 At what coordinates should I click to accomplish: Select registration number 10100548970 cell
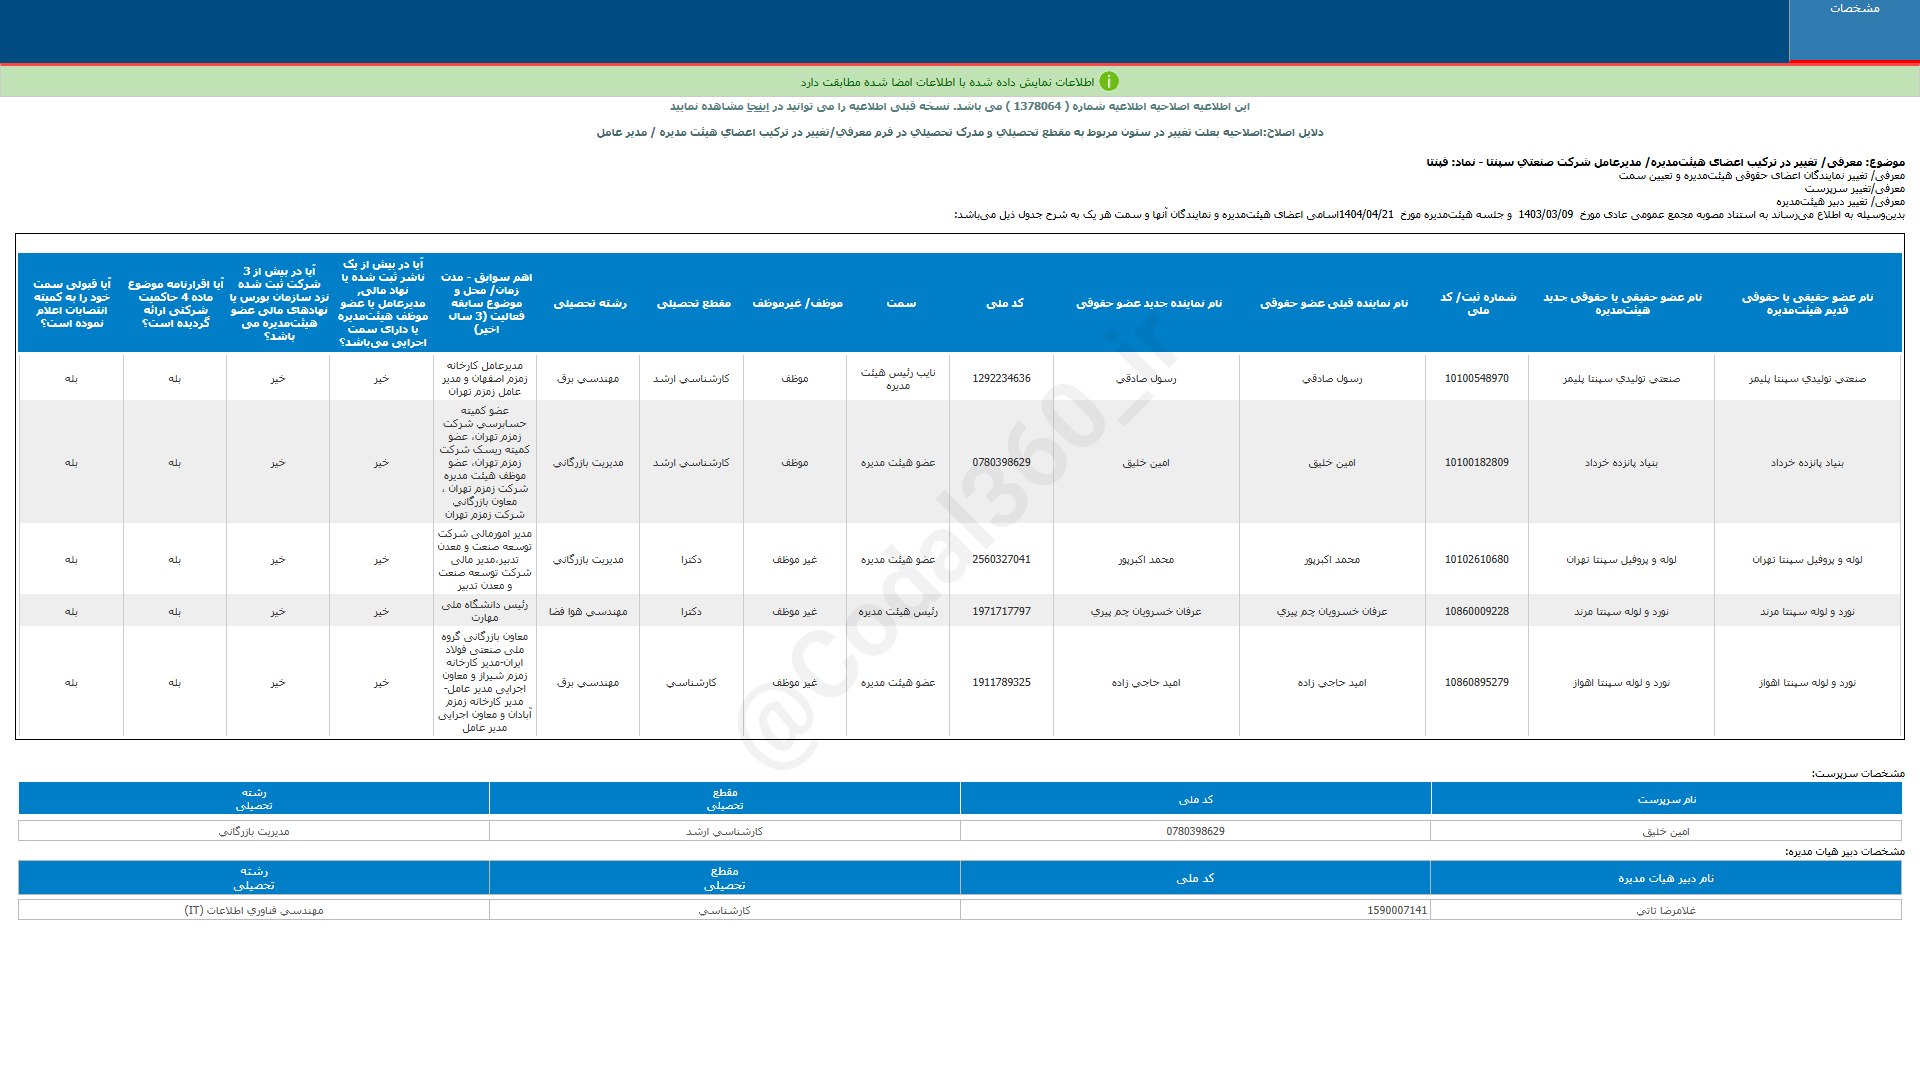click(x=1476, y=379)
